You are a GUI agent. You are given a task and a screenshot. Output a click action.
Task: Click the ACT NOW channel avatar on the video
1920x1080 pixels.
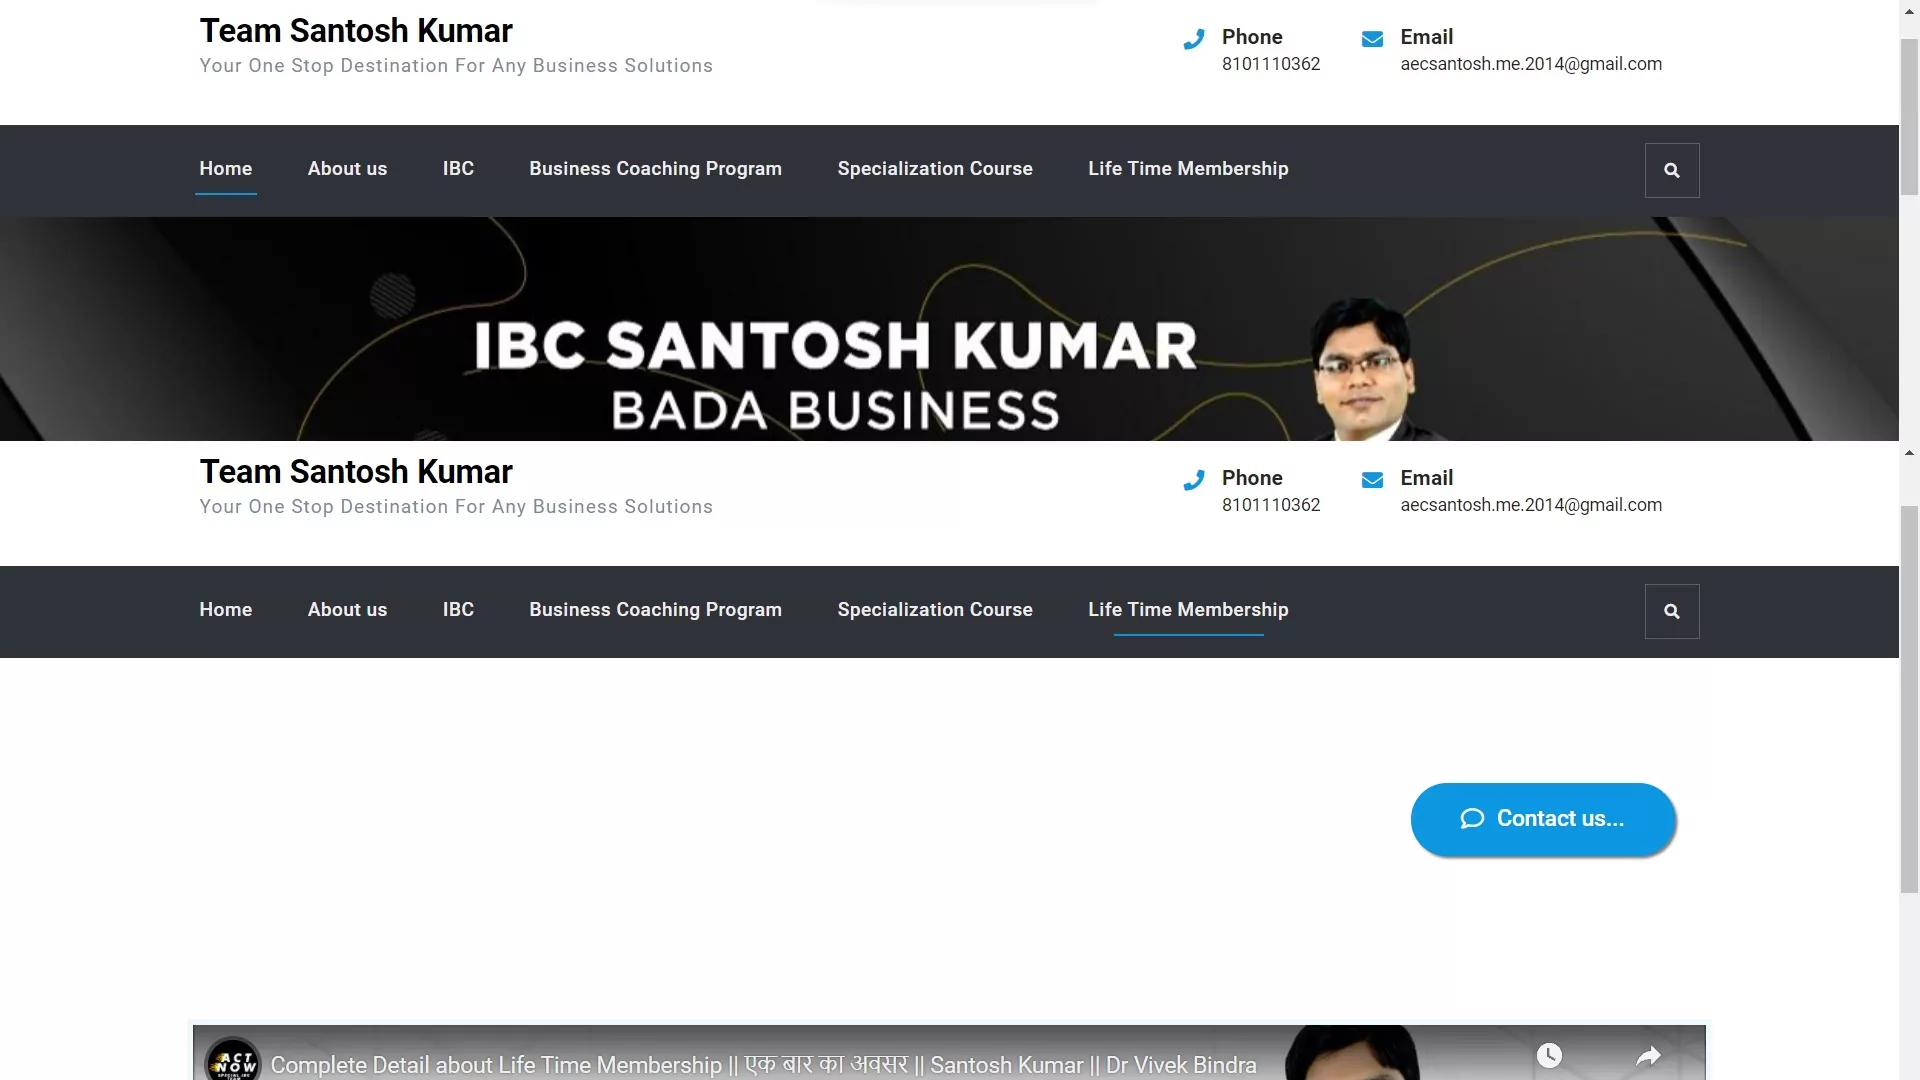tap(233, 1060)
